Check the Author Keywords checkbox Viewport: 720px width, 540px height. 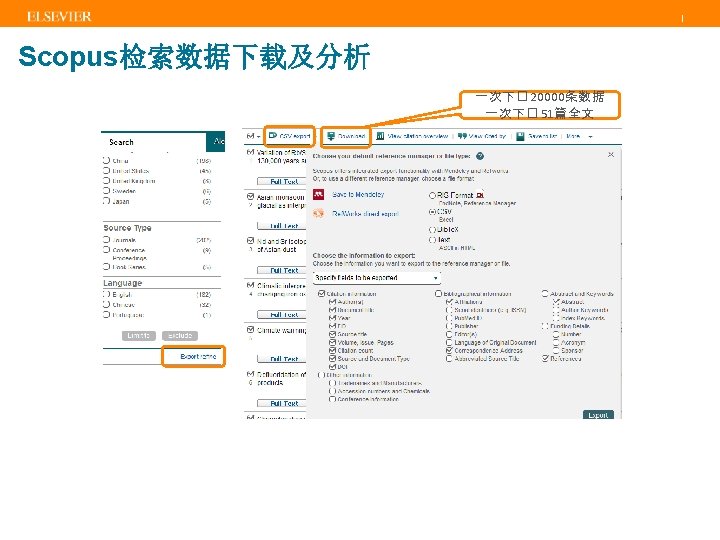(x=556, y=310)
